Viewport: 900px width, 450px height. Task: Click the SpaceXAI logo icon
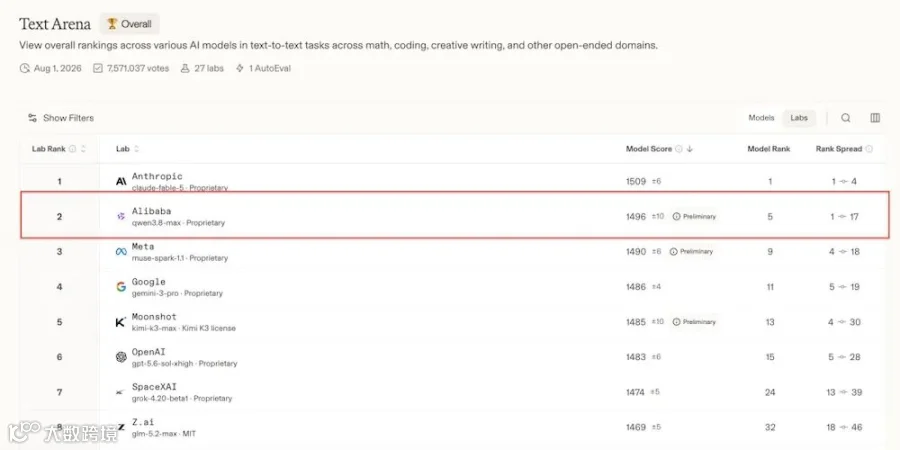120,393
